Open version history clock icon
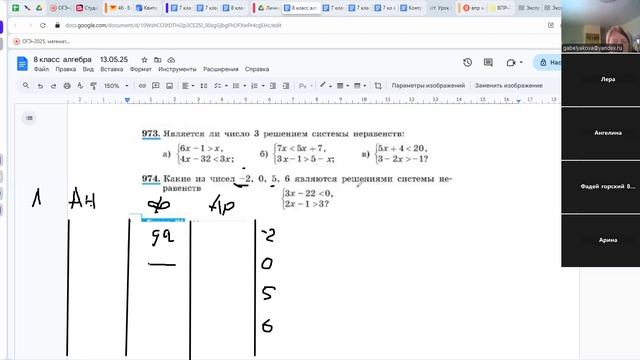This screenshot has width=640, height=360. pos(467,62)
